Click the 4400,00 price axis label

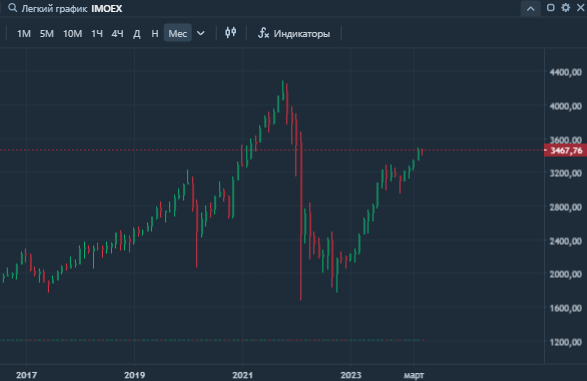point(566,72)
